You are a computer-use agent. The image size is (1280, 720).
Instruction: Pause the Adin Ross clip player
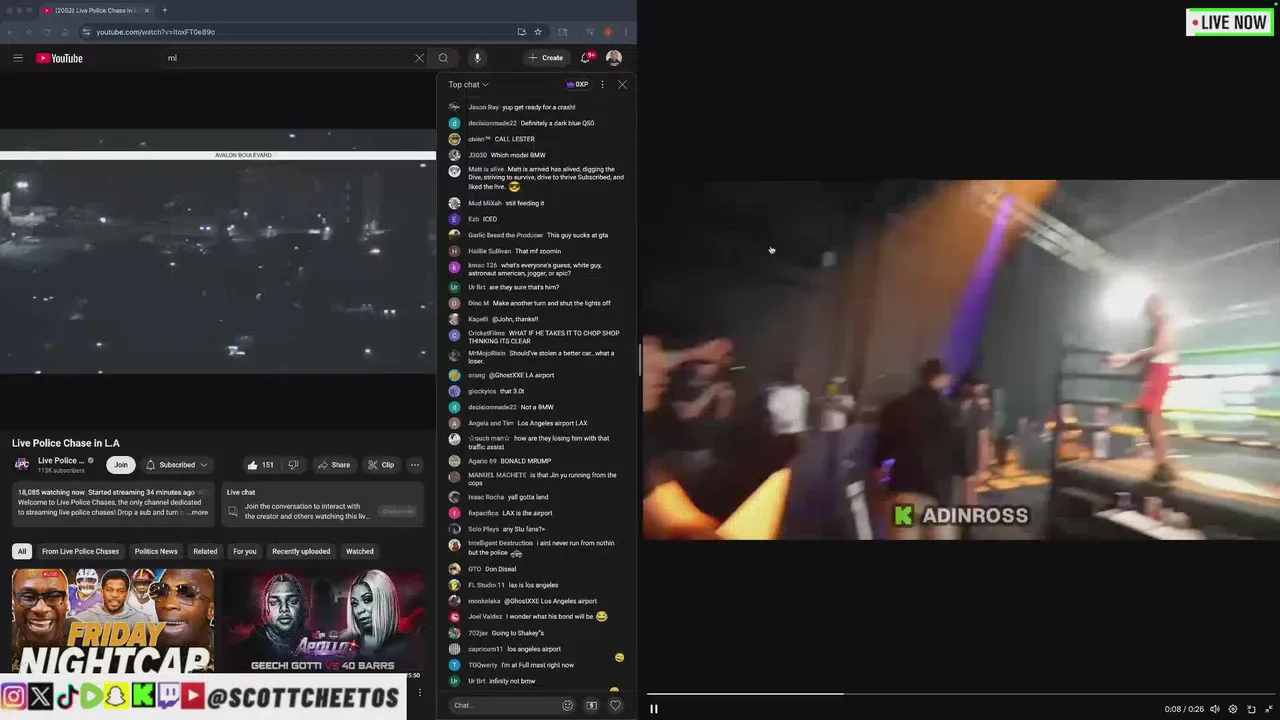pyautogui.click(x=654, y=709)
